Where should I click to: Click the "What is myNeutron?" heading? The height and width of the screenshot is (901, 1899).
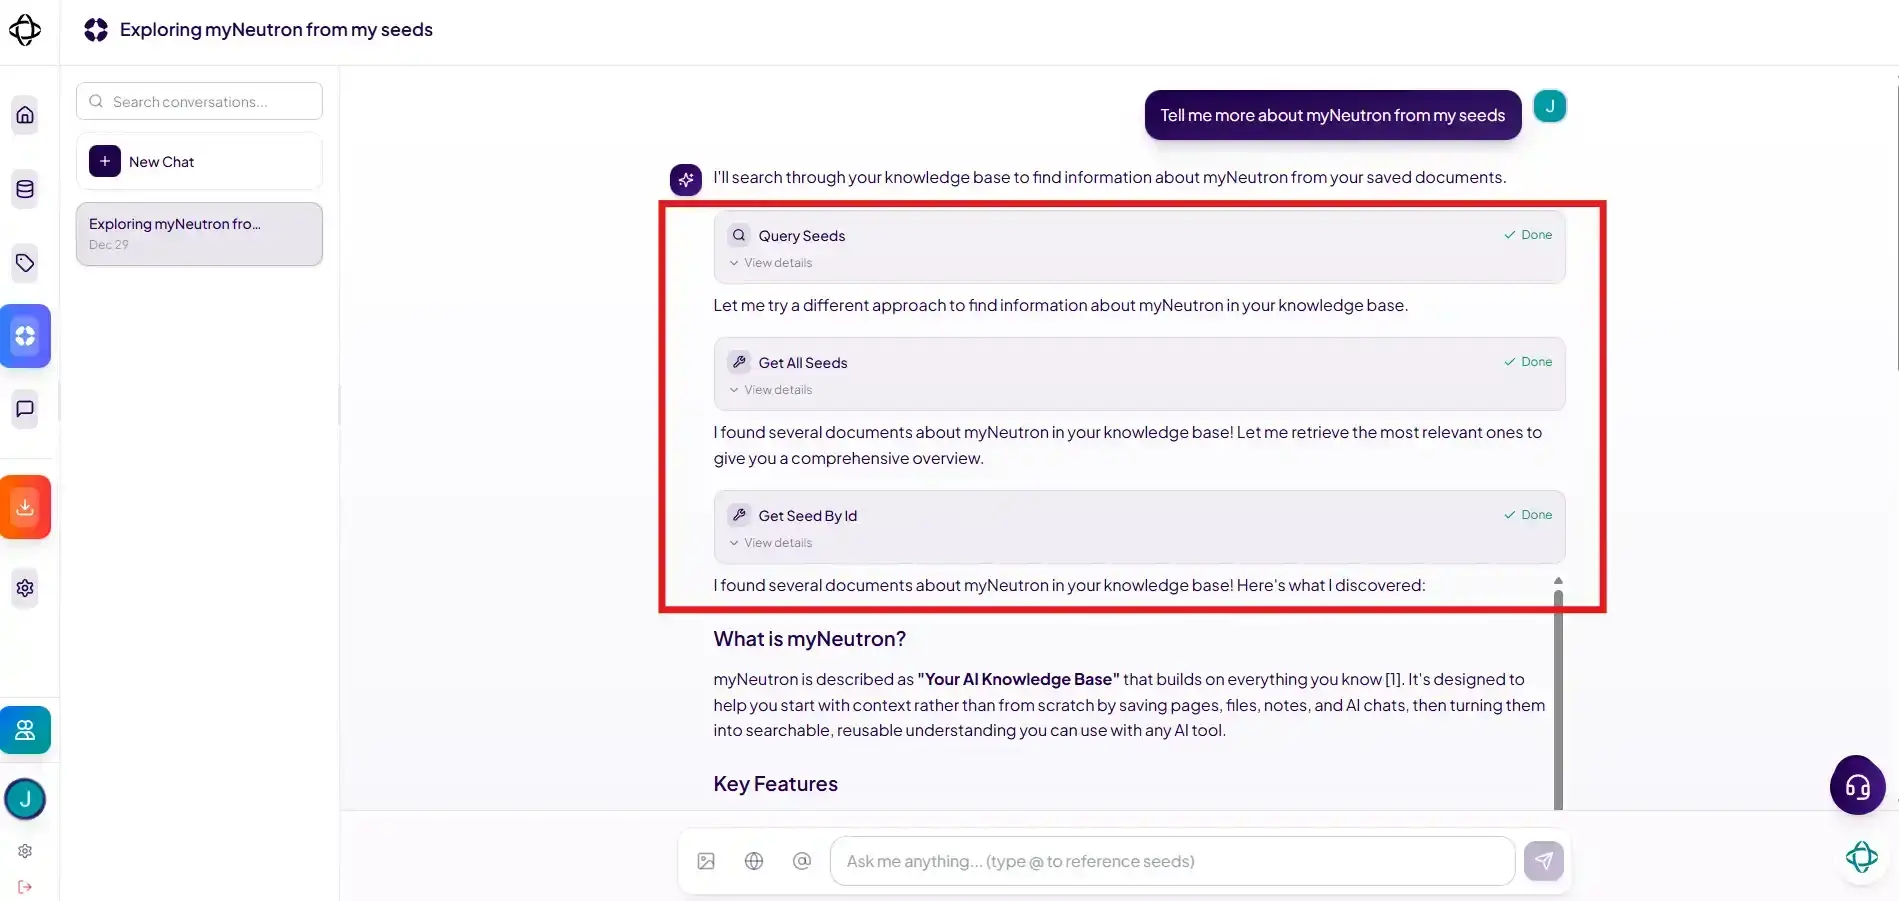pyautogui.click(x=810, y=639)
